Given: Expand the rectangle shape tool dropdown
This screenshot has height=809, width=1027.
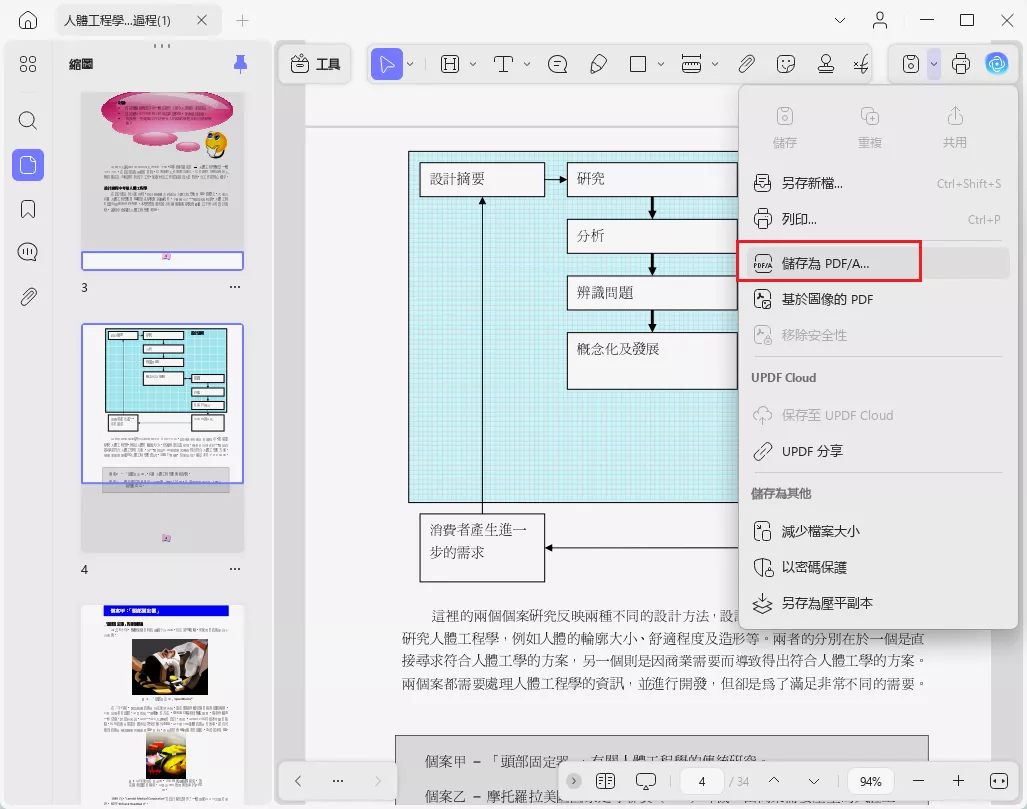Looking at the screenshot, I should 662,64.
